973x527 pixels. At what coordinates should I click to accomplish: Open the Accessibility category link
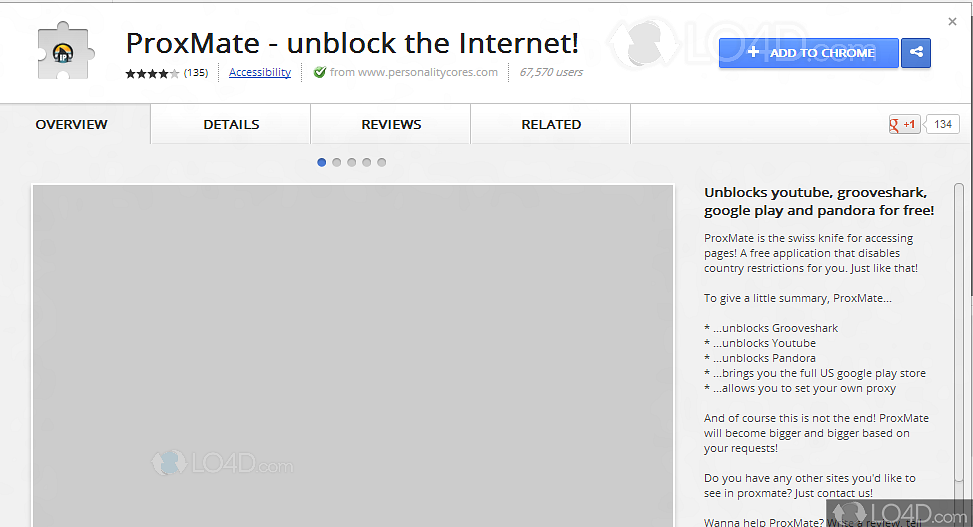[x=259, y=72]
